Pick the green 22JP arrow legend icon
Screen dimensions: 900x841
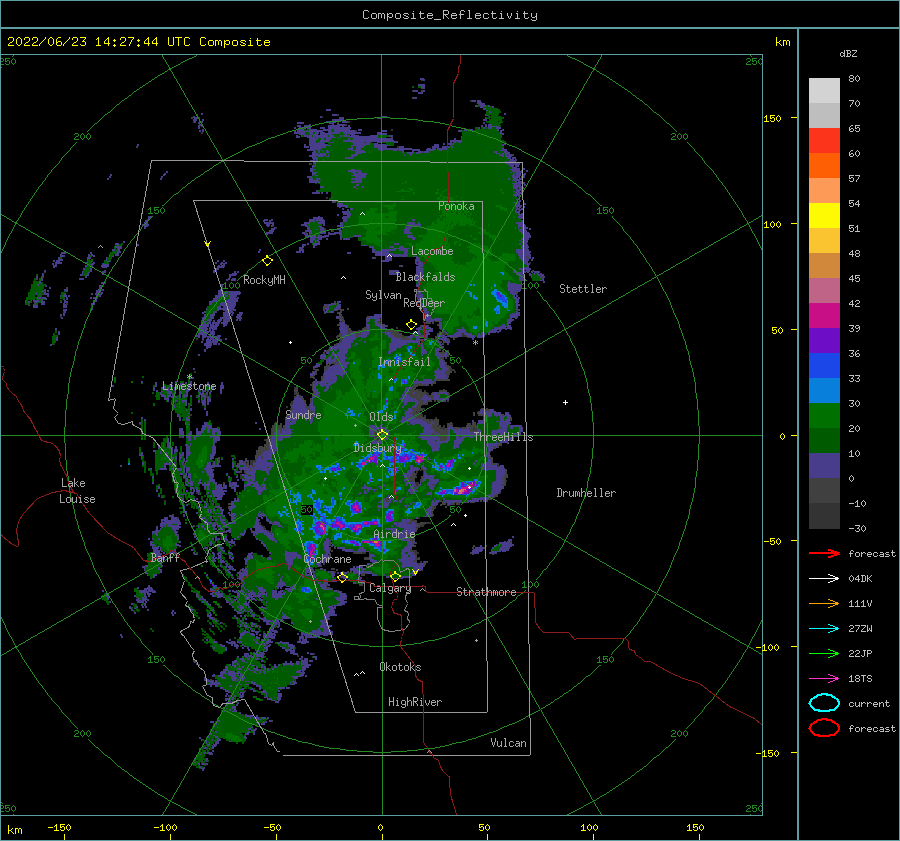pos(824,653)
